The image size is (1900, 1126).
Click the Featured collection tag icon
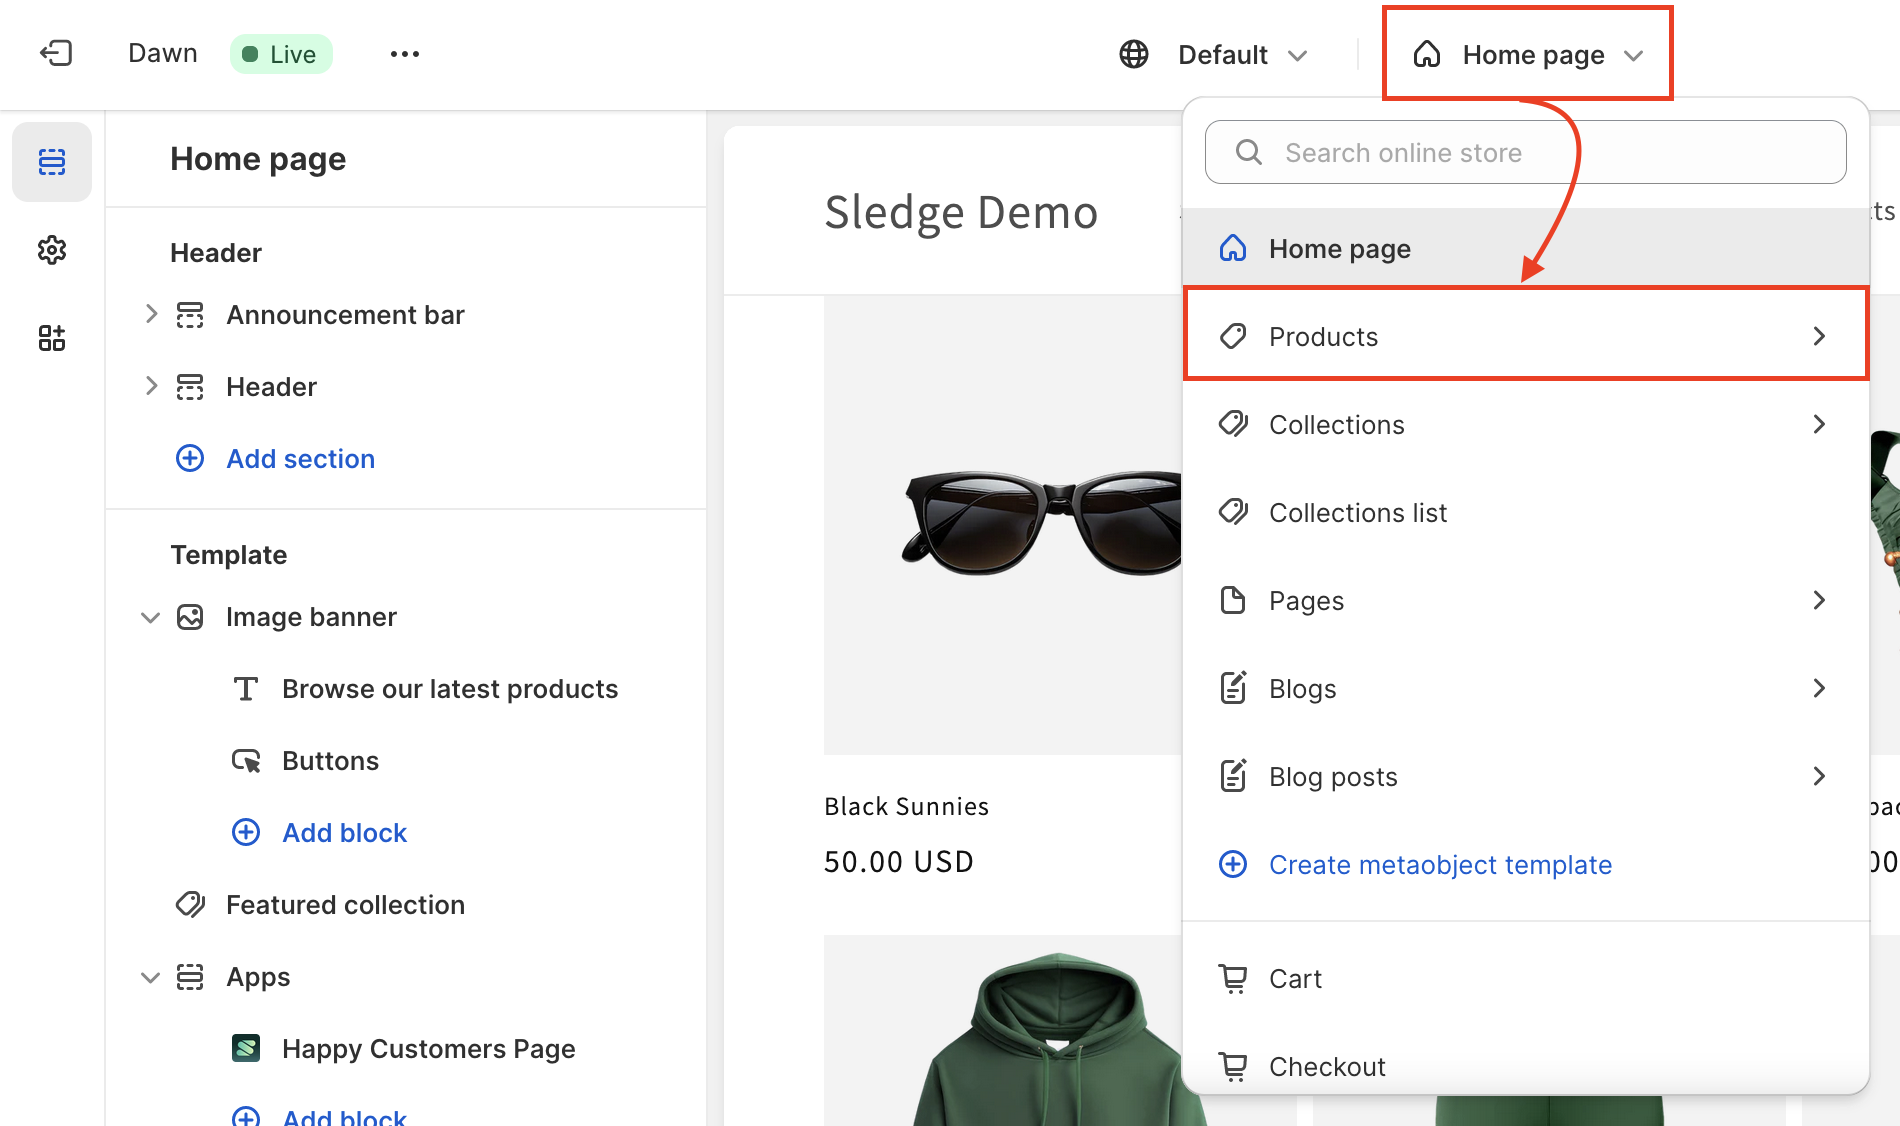pos(190,904)
